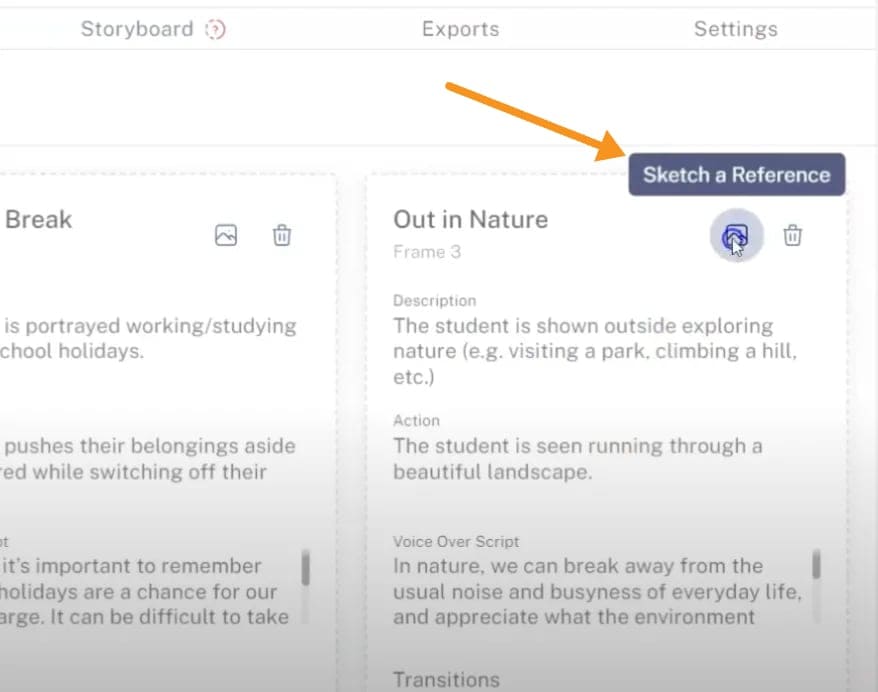Screen dimensions: 878x692
Task: Click the Sketch a Reference button
Action: [736, 174]
